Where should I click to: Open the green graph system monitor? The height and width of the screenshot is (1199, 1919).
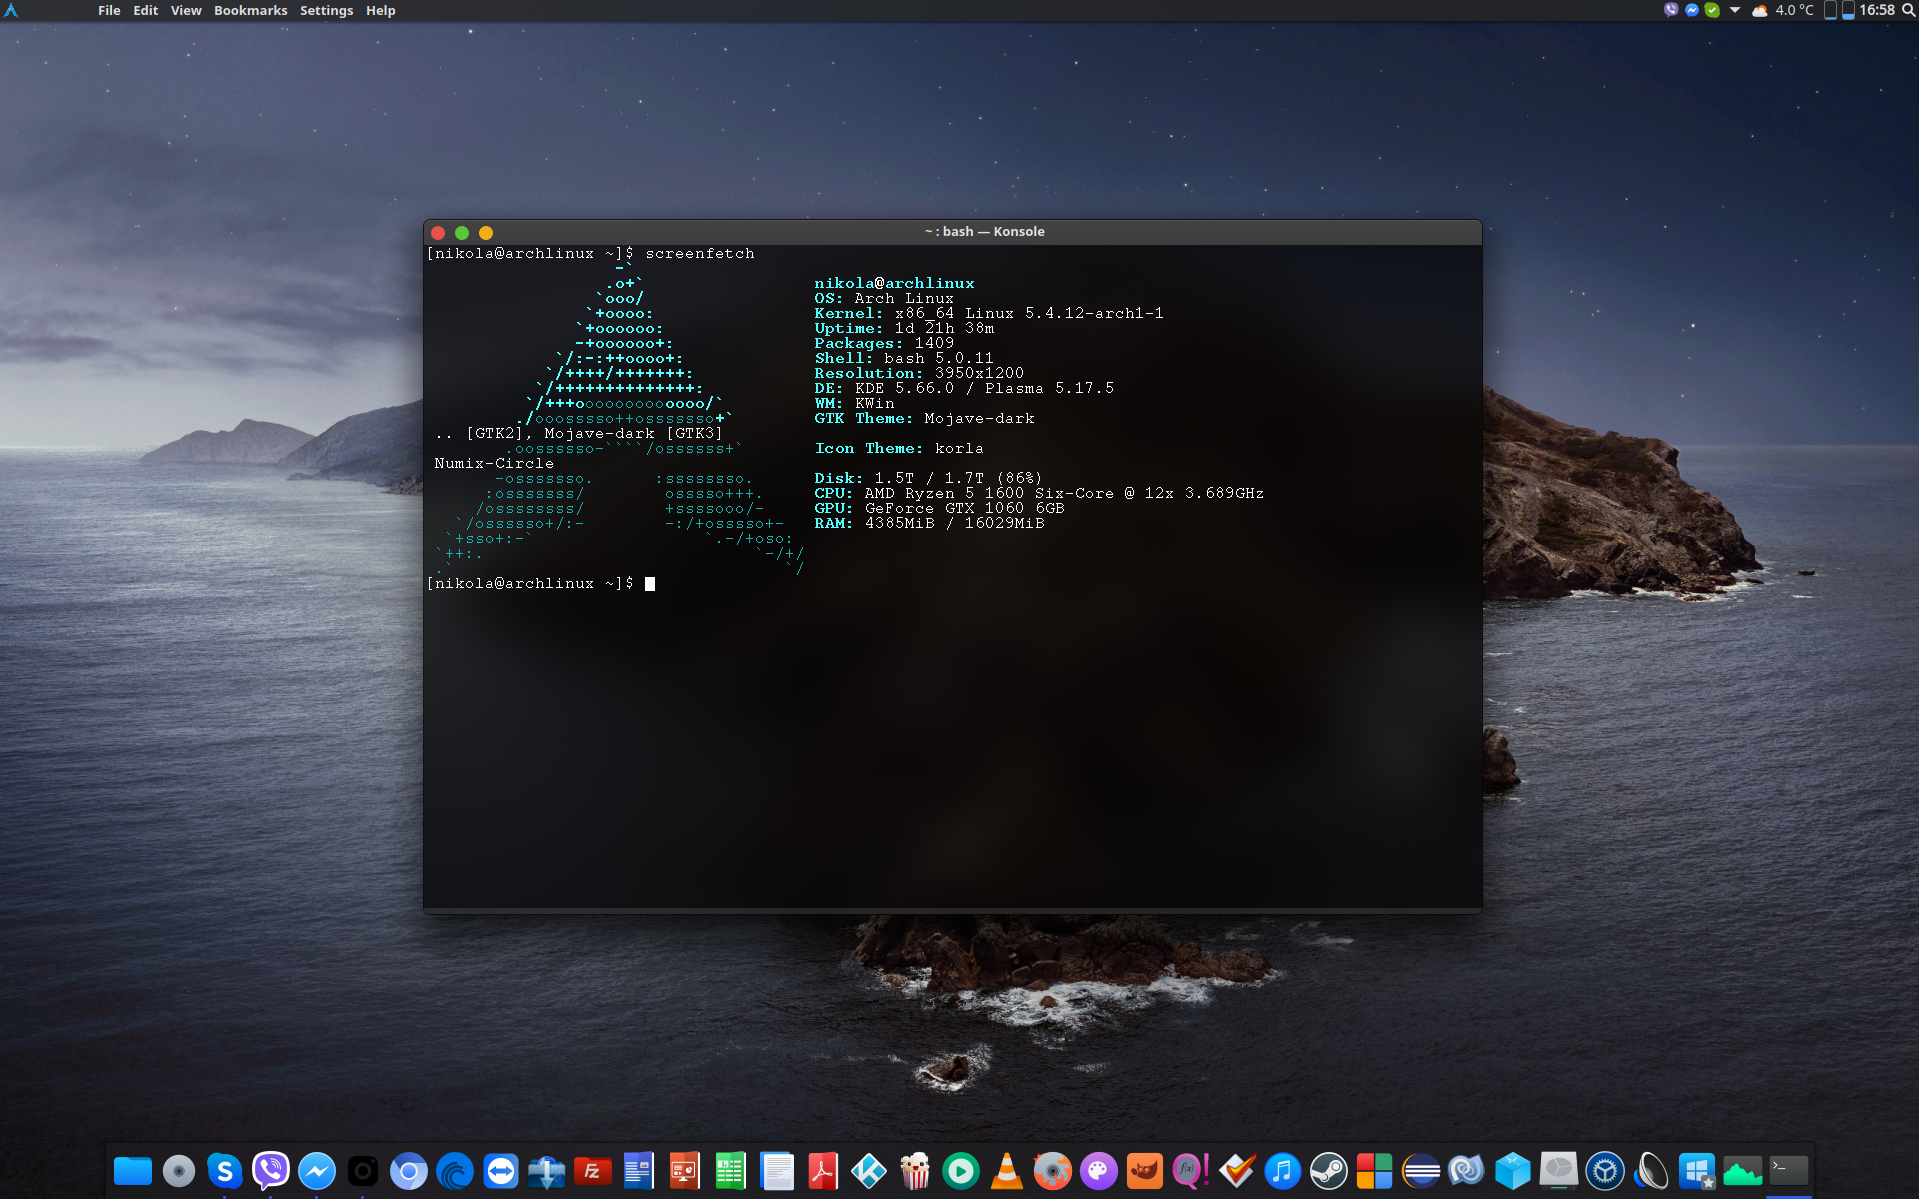tap(1743, 1171)
